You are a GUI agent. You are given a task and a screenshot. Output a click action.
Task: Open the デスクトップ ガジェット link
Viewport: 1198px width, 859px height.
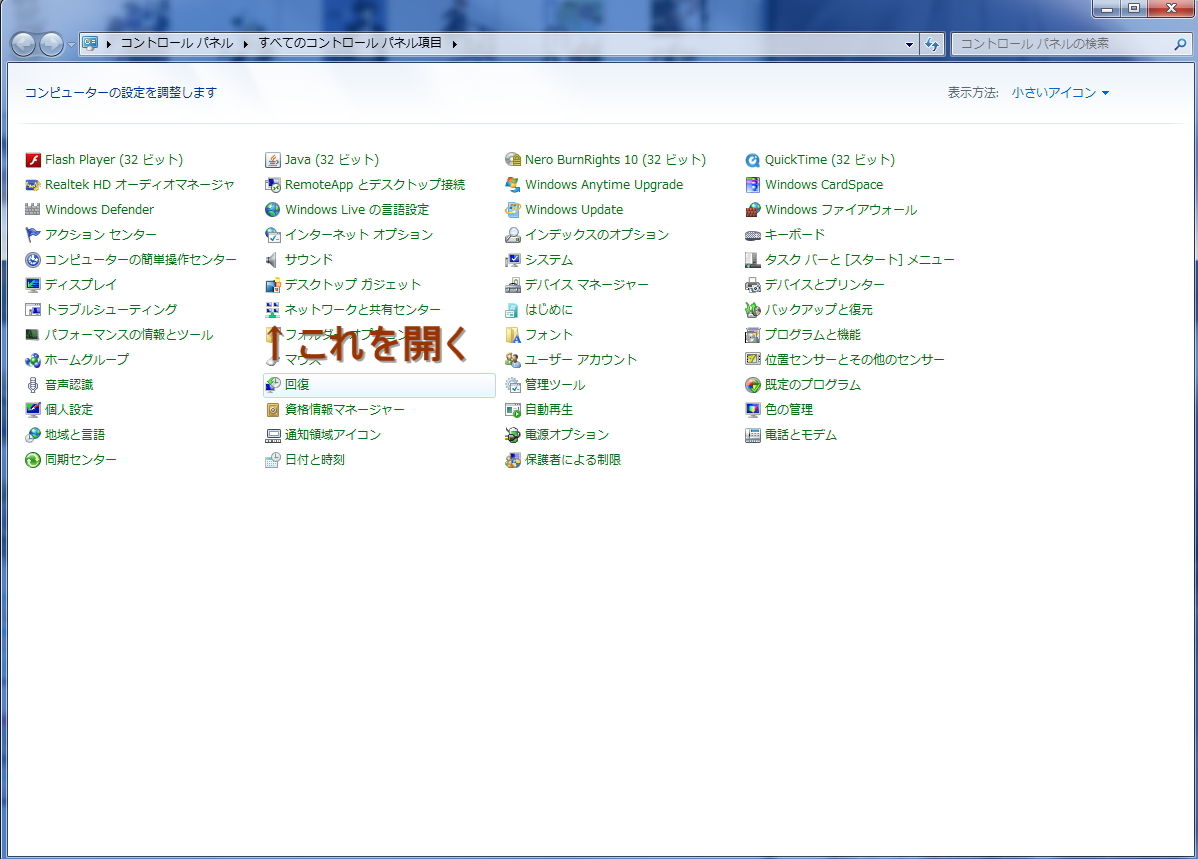coord(353,284)
